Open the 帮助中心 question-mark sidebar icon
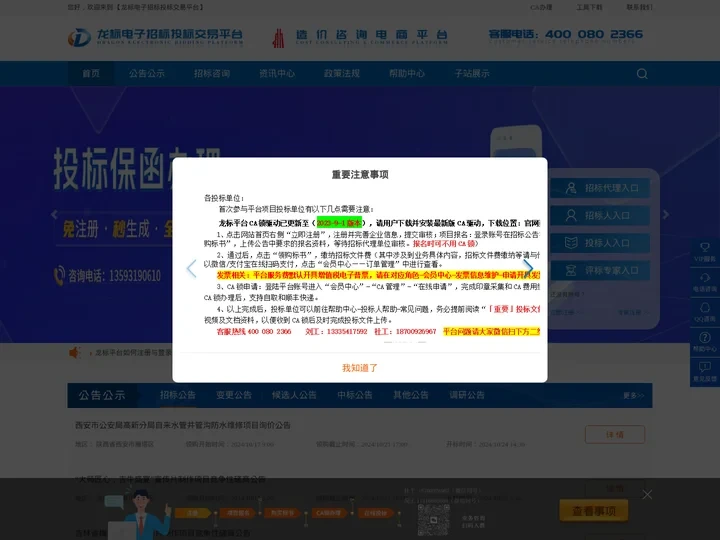 (x=705, y=342)
